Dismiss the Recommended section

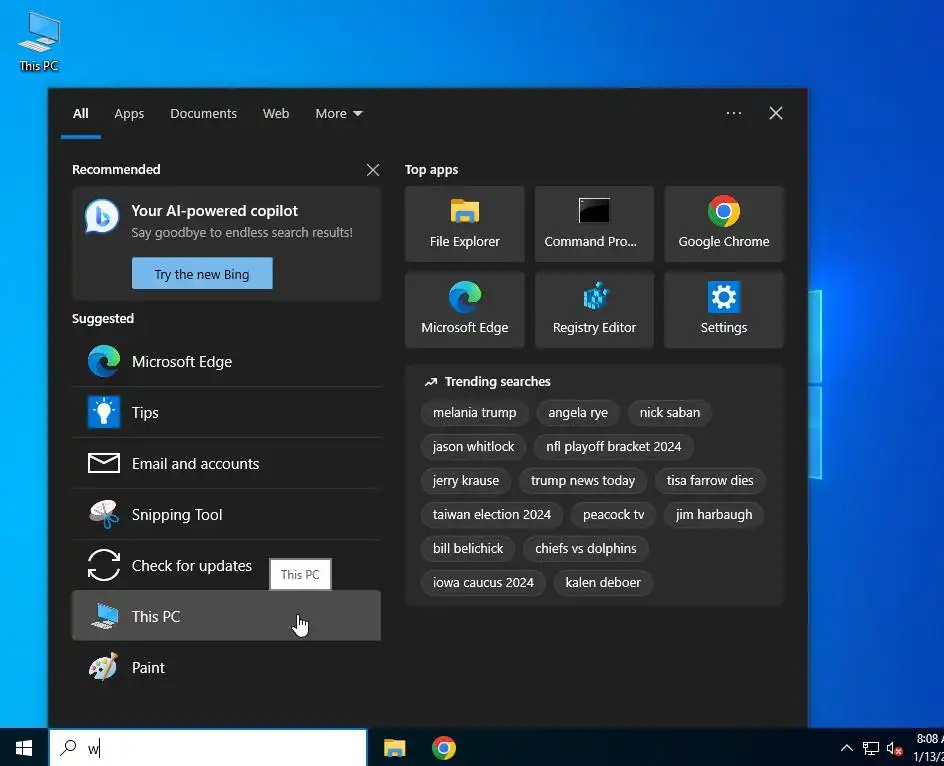[x=373, y=170]
